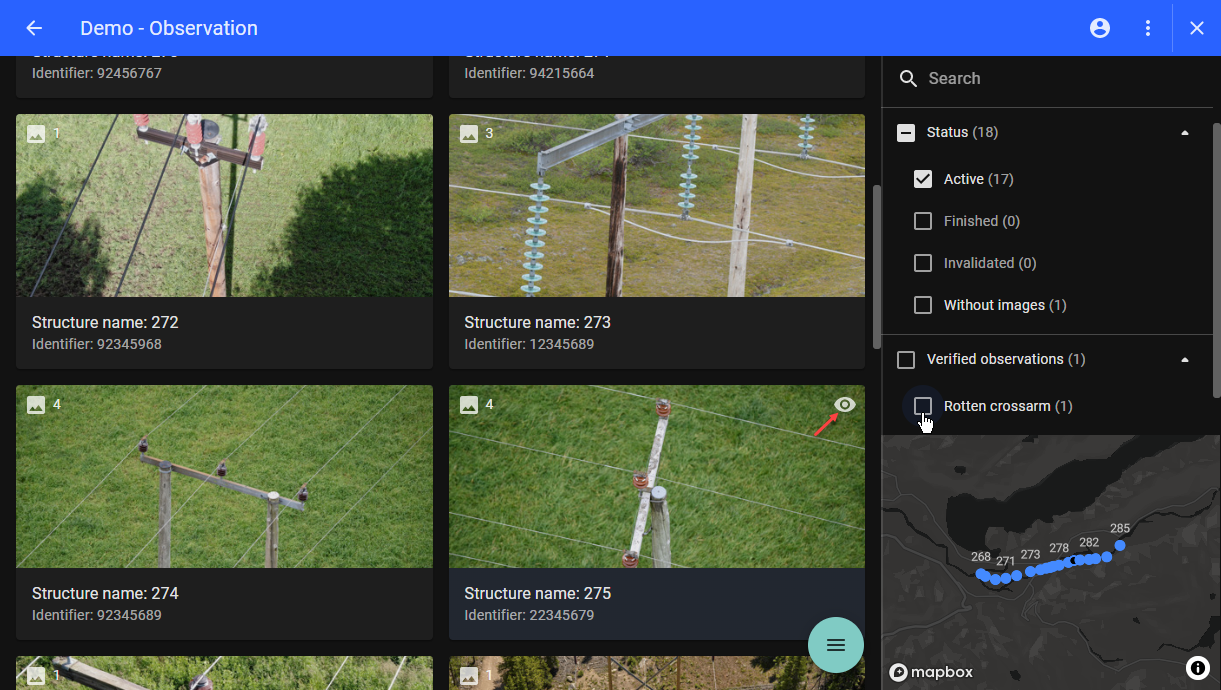
Task: Tick the Without images checkbox
Action: [x=923, y=305]
